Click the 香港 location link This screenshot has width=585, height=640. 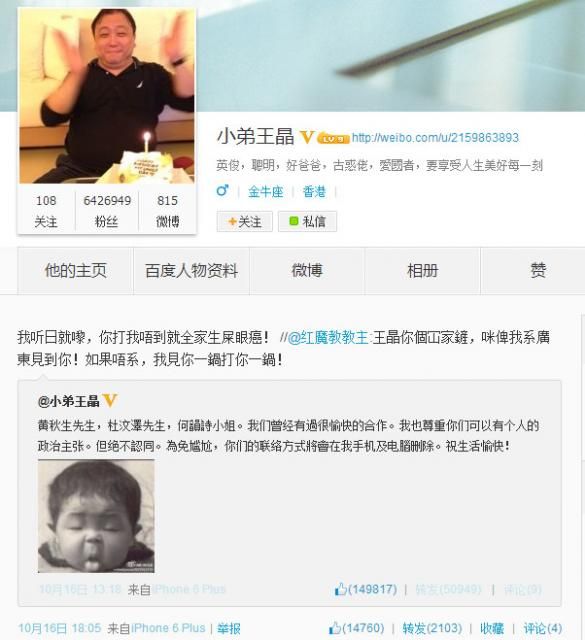[x=314, y=191]
